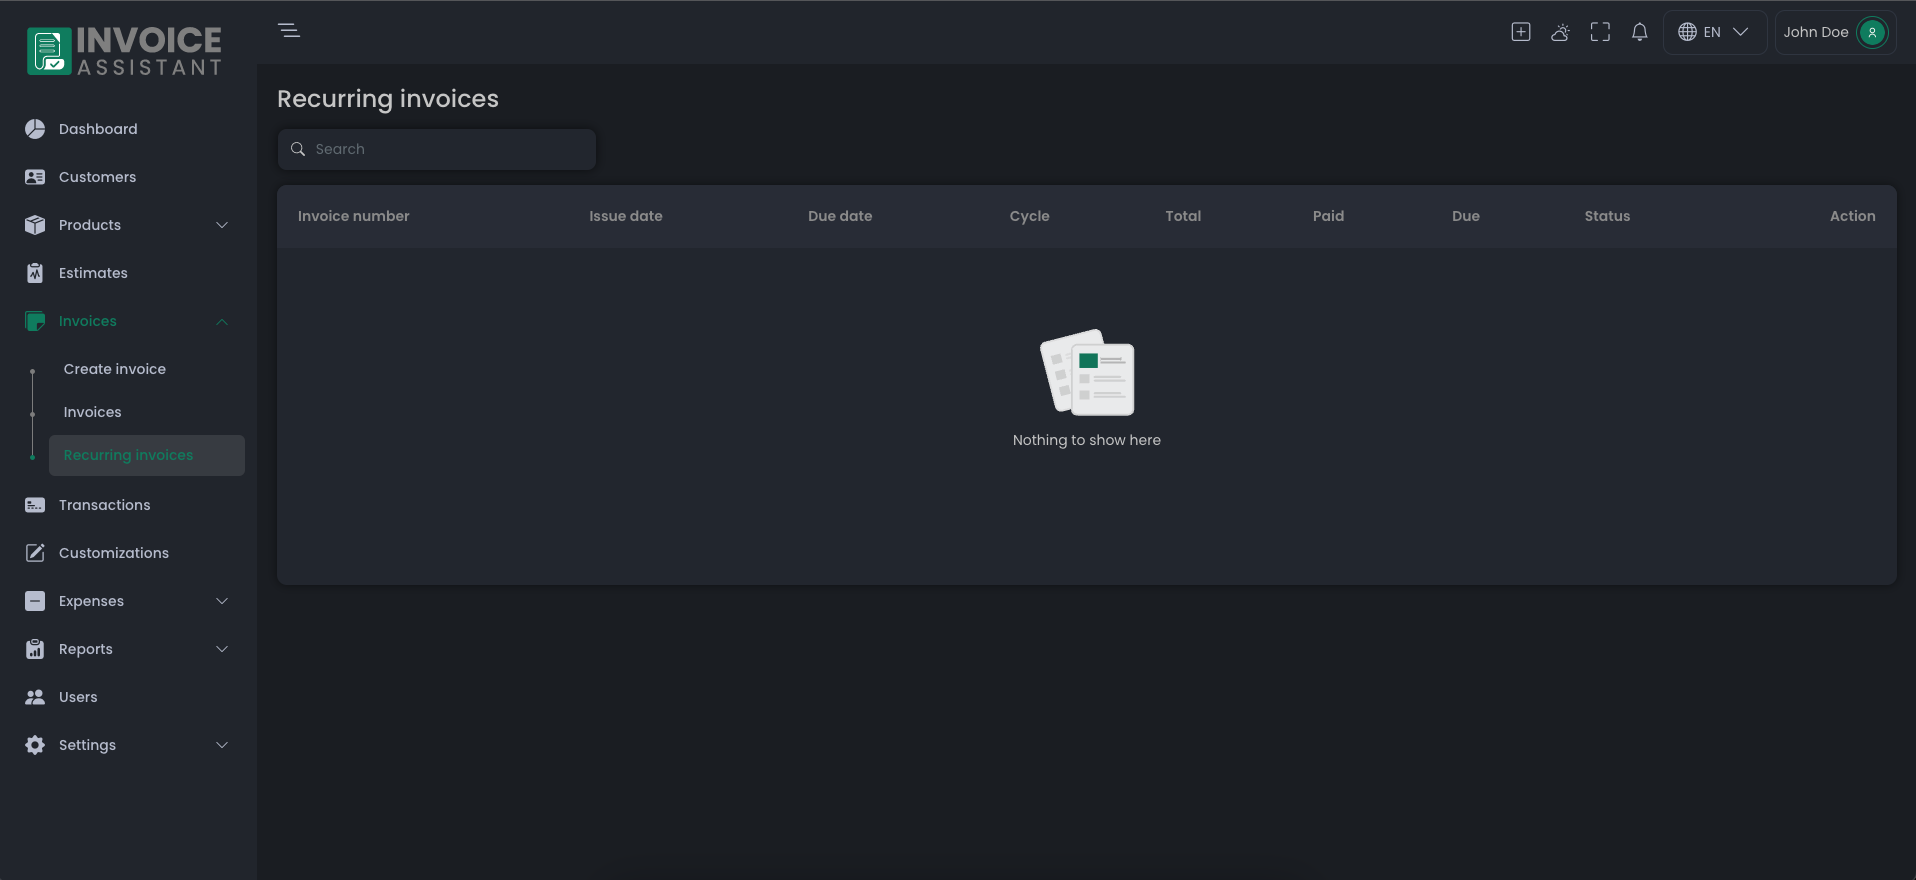The height and width of the screenshot is (880, 1916).
Task: Click the Total column header
Action: point(1183,216)
